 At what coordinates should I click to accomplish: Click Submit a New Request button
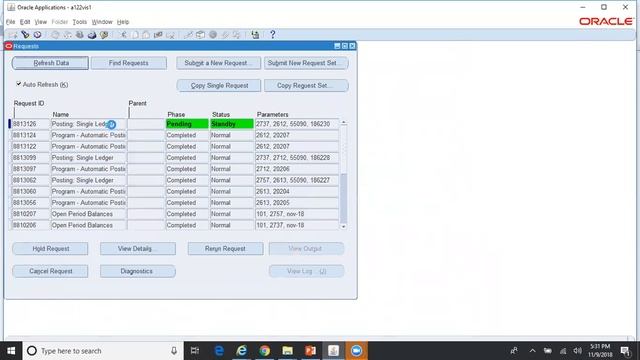[218, 63]
